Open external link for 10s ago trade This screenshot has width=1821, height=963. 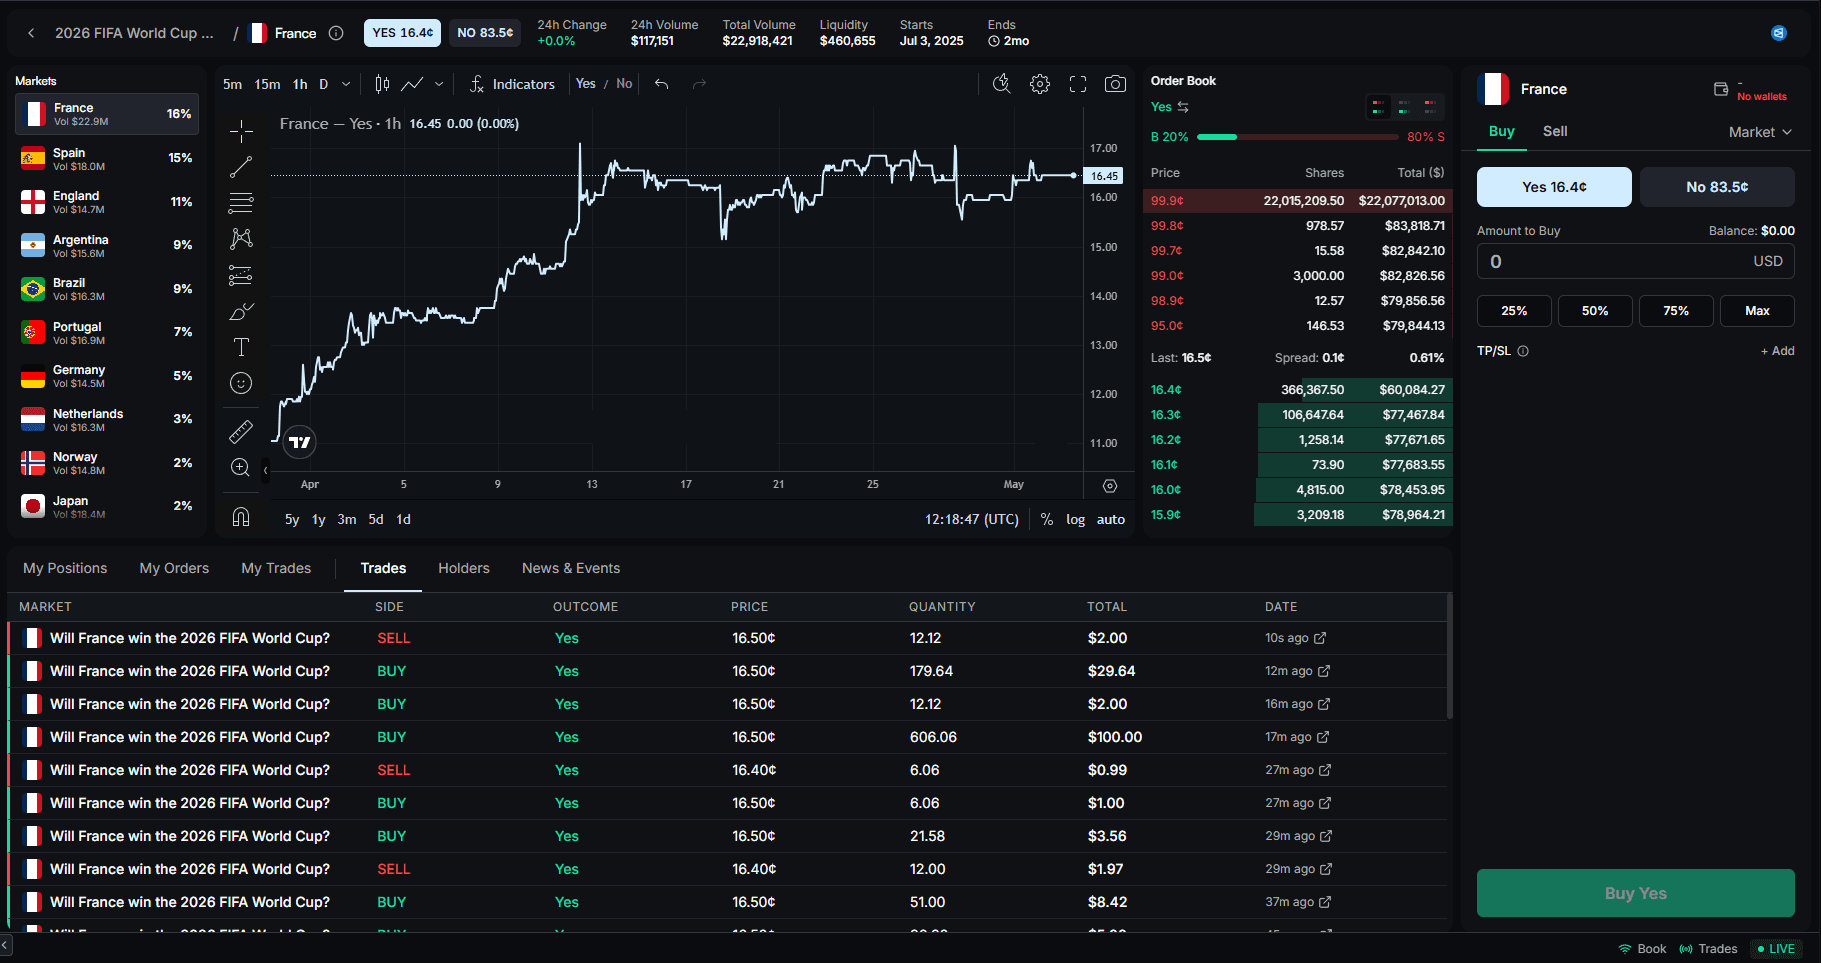[x=1320, y=638]
